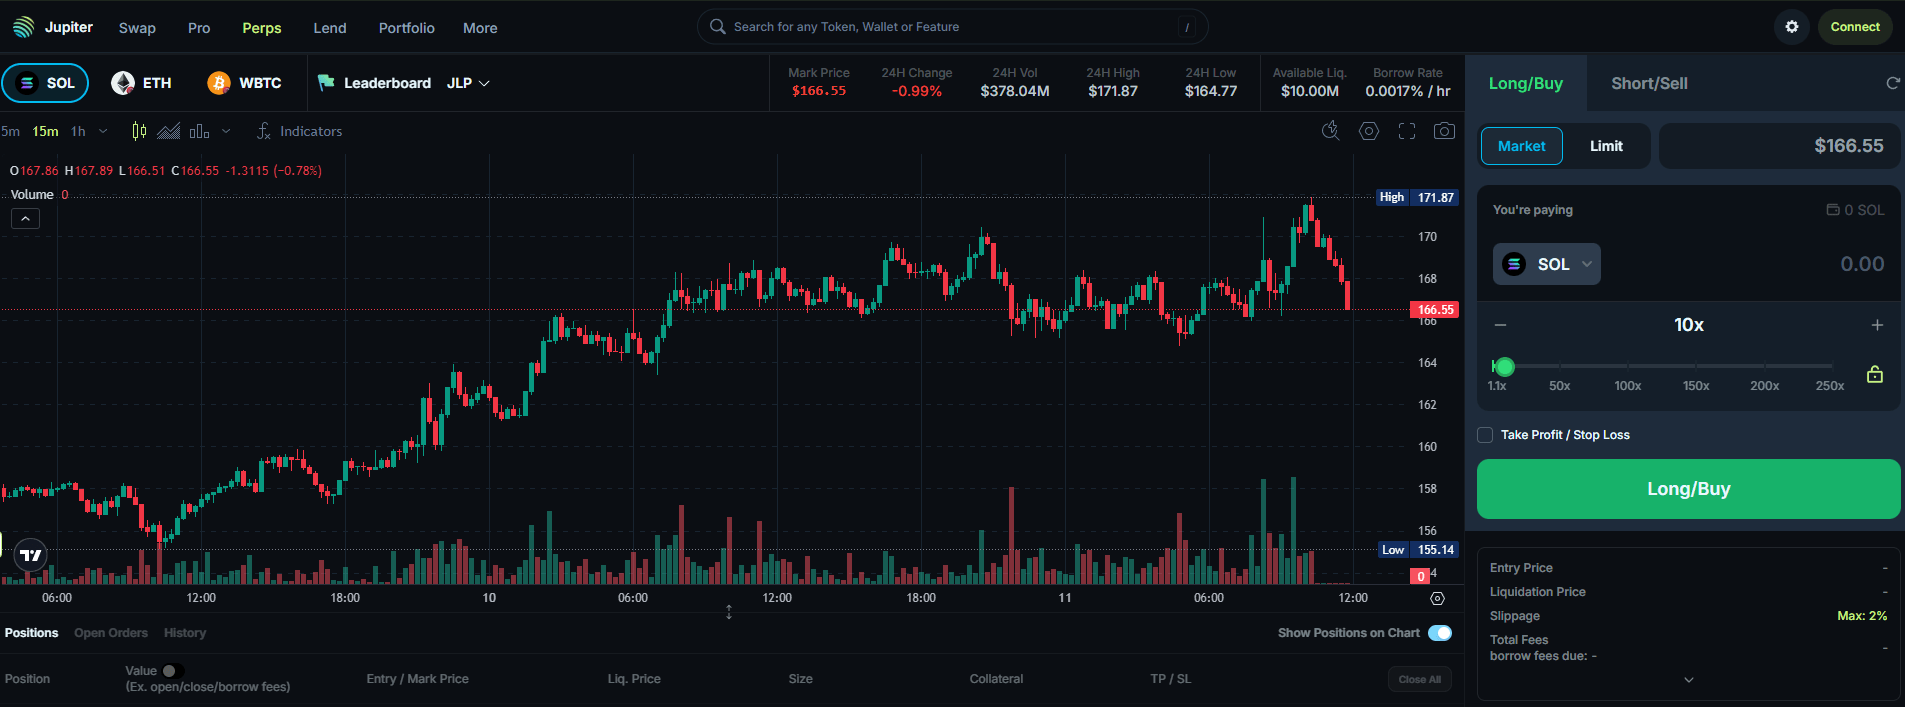Decrease leverage with minus button

1500,325
